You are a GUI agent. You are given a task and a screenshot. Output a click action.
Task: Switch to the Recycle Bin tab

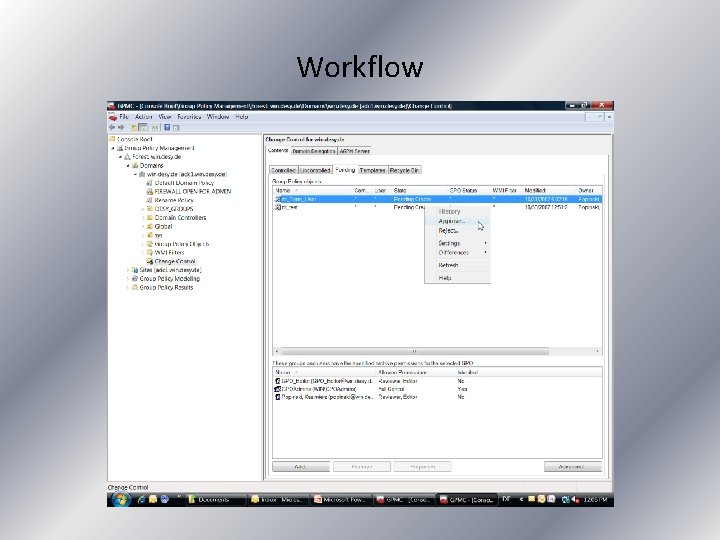tap(405, 170)
